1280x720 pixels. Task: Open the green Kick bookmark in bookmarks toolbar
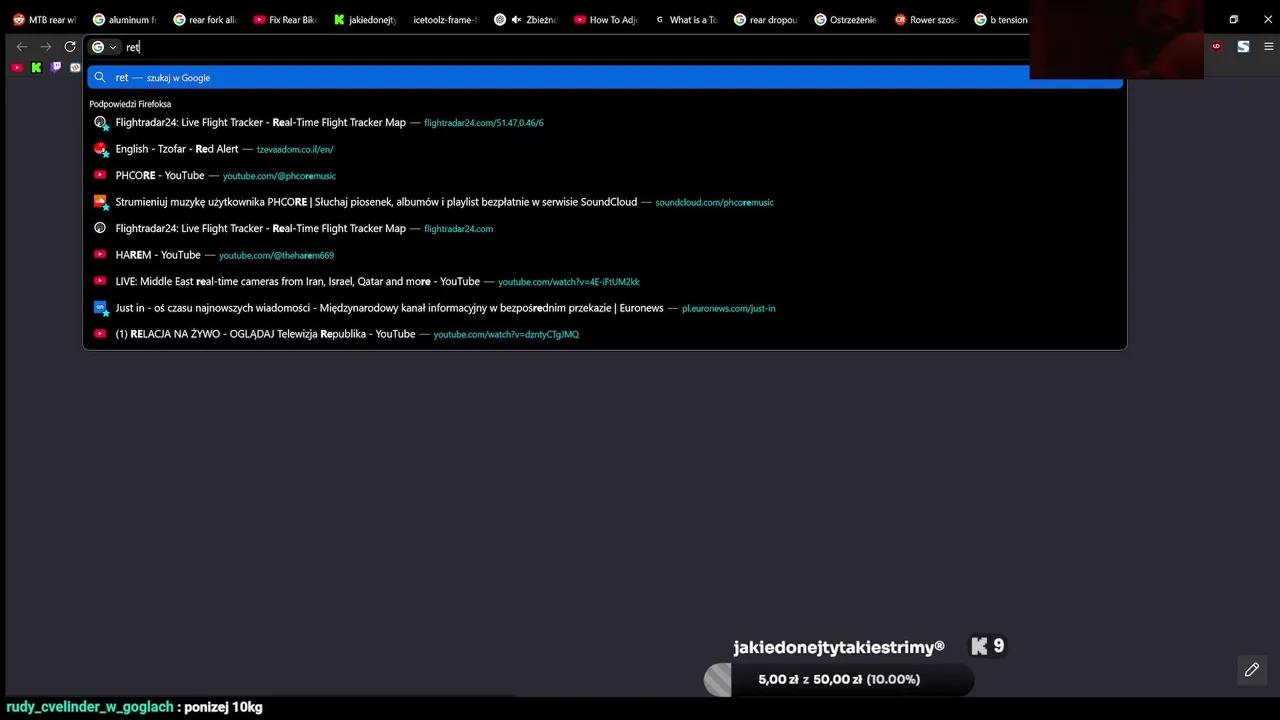point(37,67)
